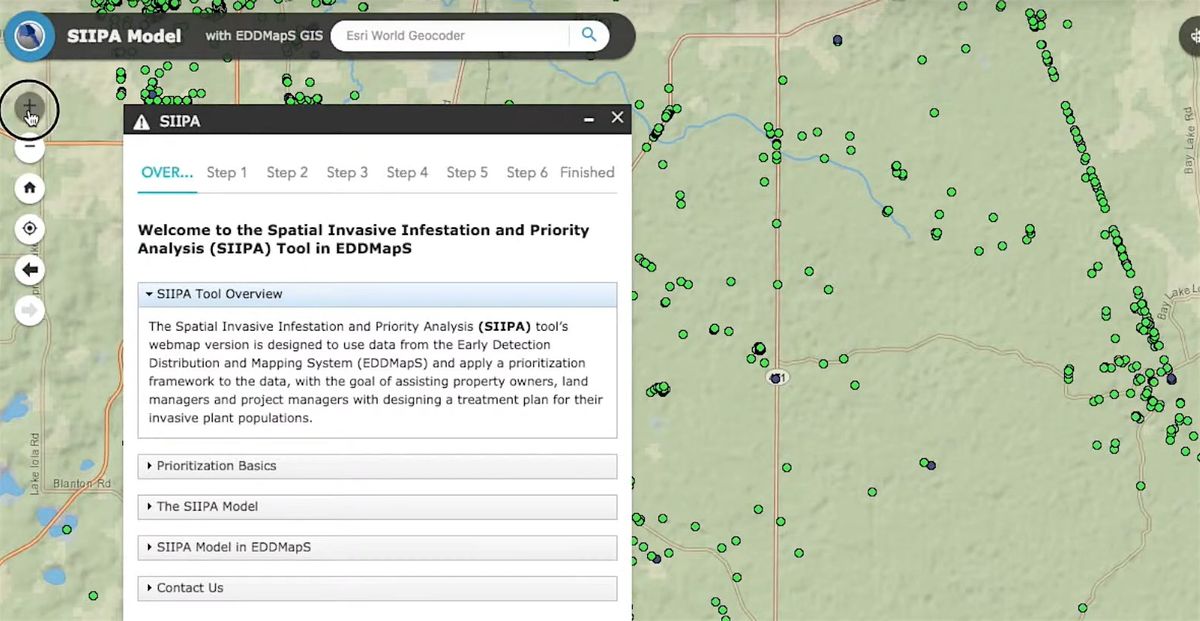Switch to the Step 1 tab
The width and height of the screenshot is (1200, 621).
coord(227,173)
